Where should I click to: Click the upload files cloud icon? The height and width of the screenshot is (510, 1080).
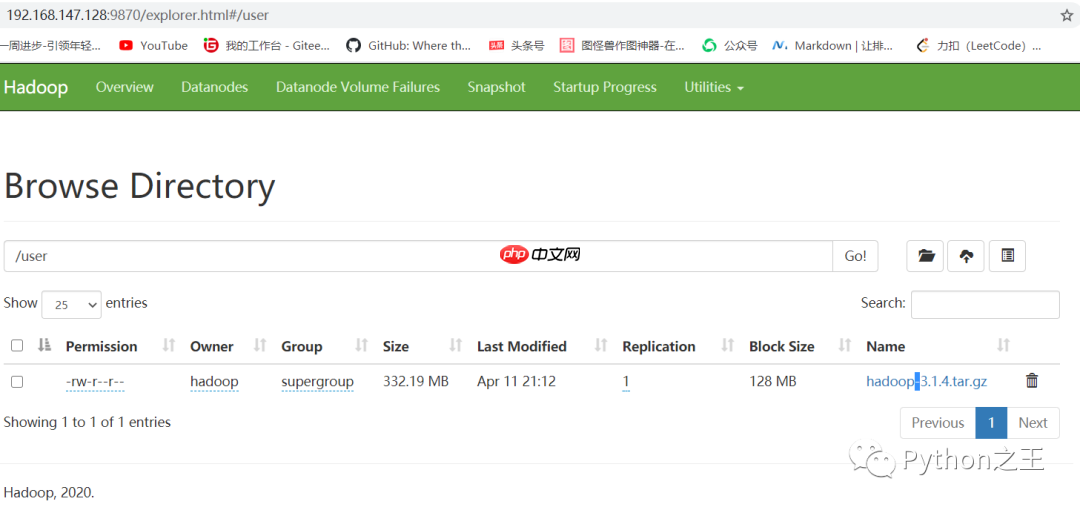tap(966, 256)
